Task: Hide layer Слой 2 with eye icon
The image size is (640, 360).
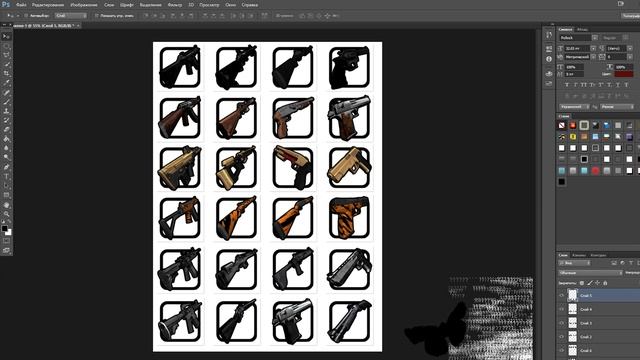Action: tap(562, 337)
